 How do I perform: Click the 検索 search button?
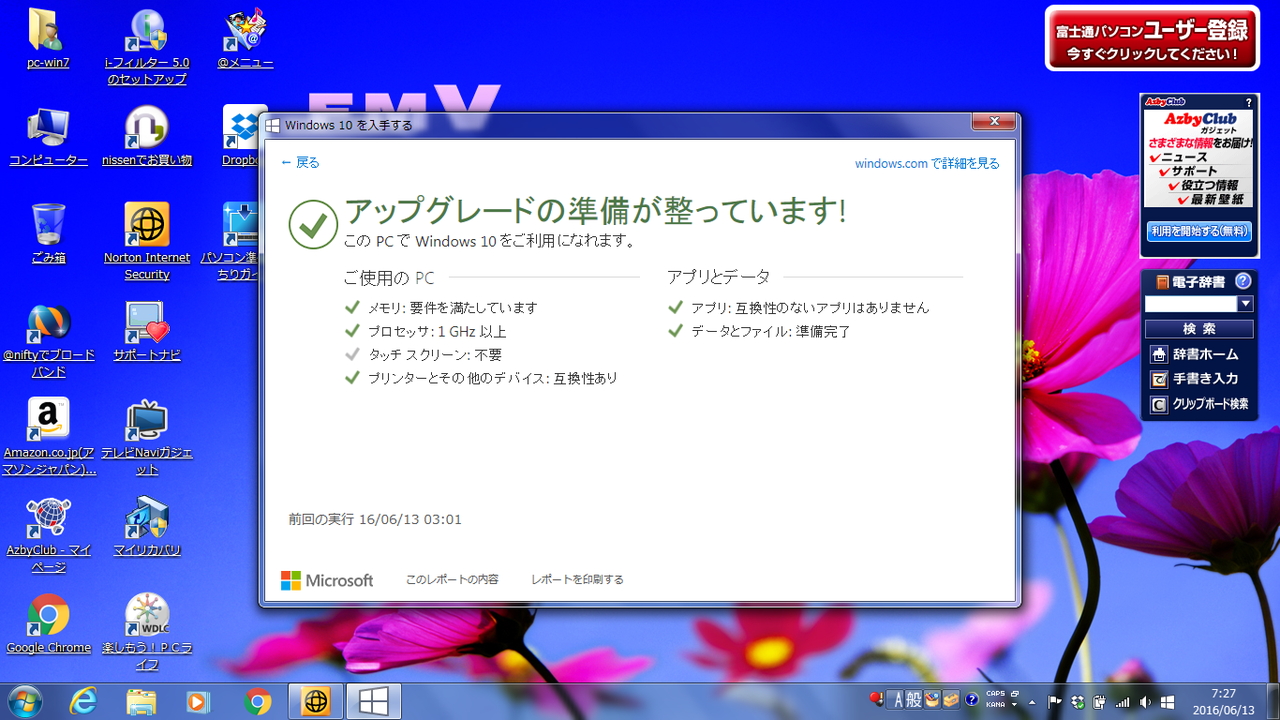(1200, 328)
